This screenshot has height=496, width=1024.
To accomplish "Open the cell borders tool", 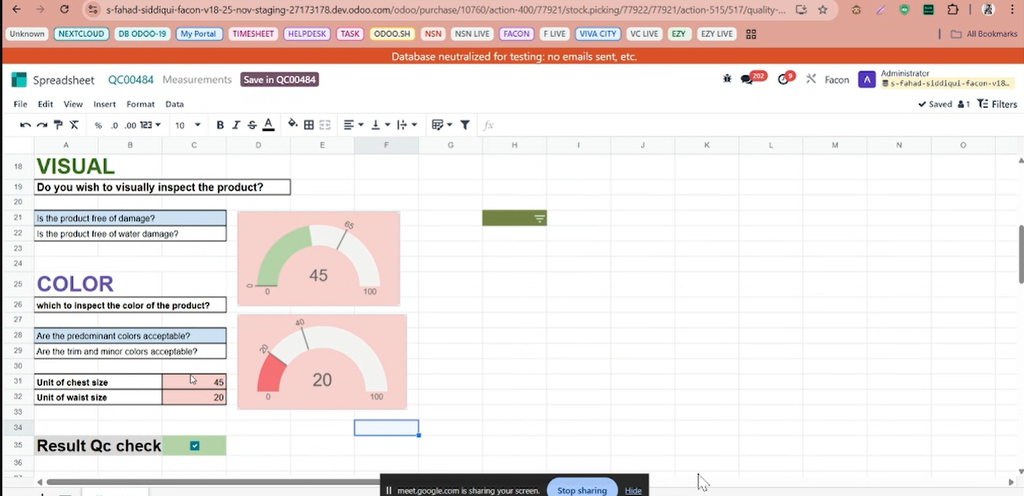I will click(309, 125).
